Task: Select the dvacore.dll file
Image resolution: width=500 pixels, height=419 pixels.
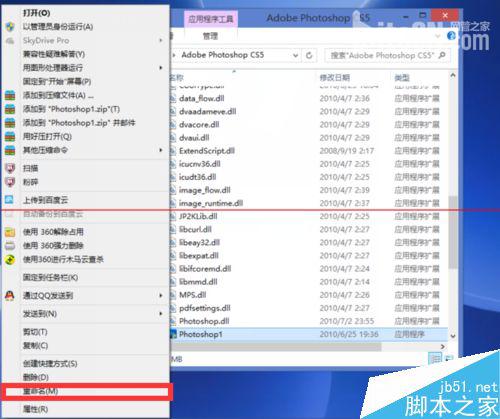Action: (x=199, y=125)
